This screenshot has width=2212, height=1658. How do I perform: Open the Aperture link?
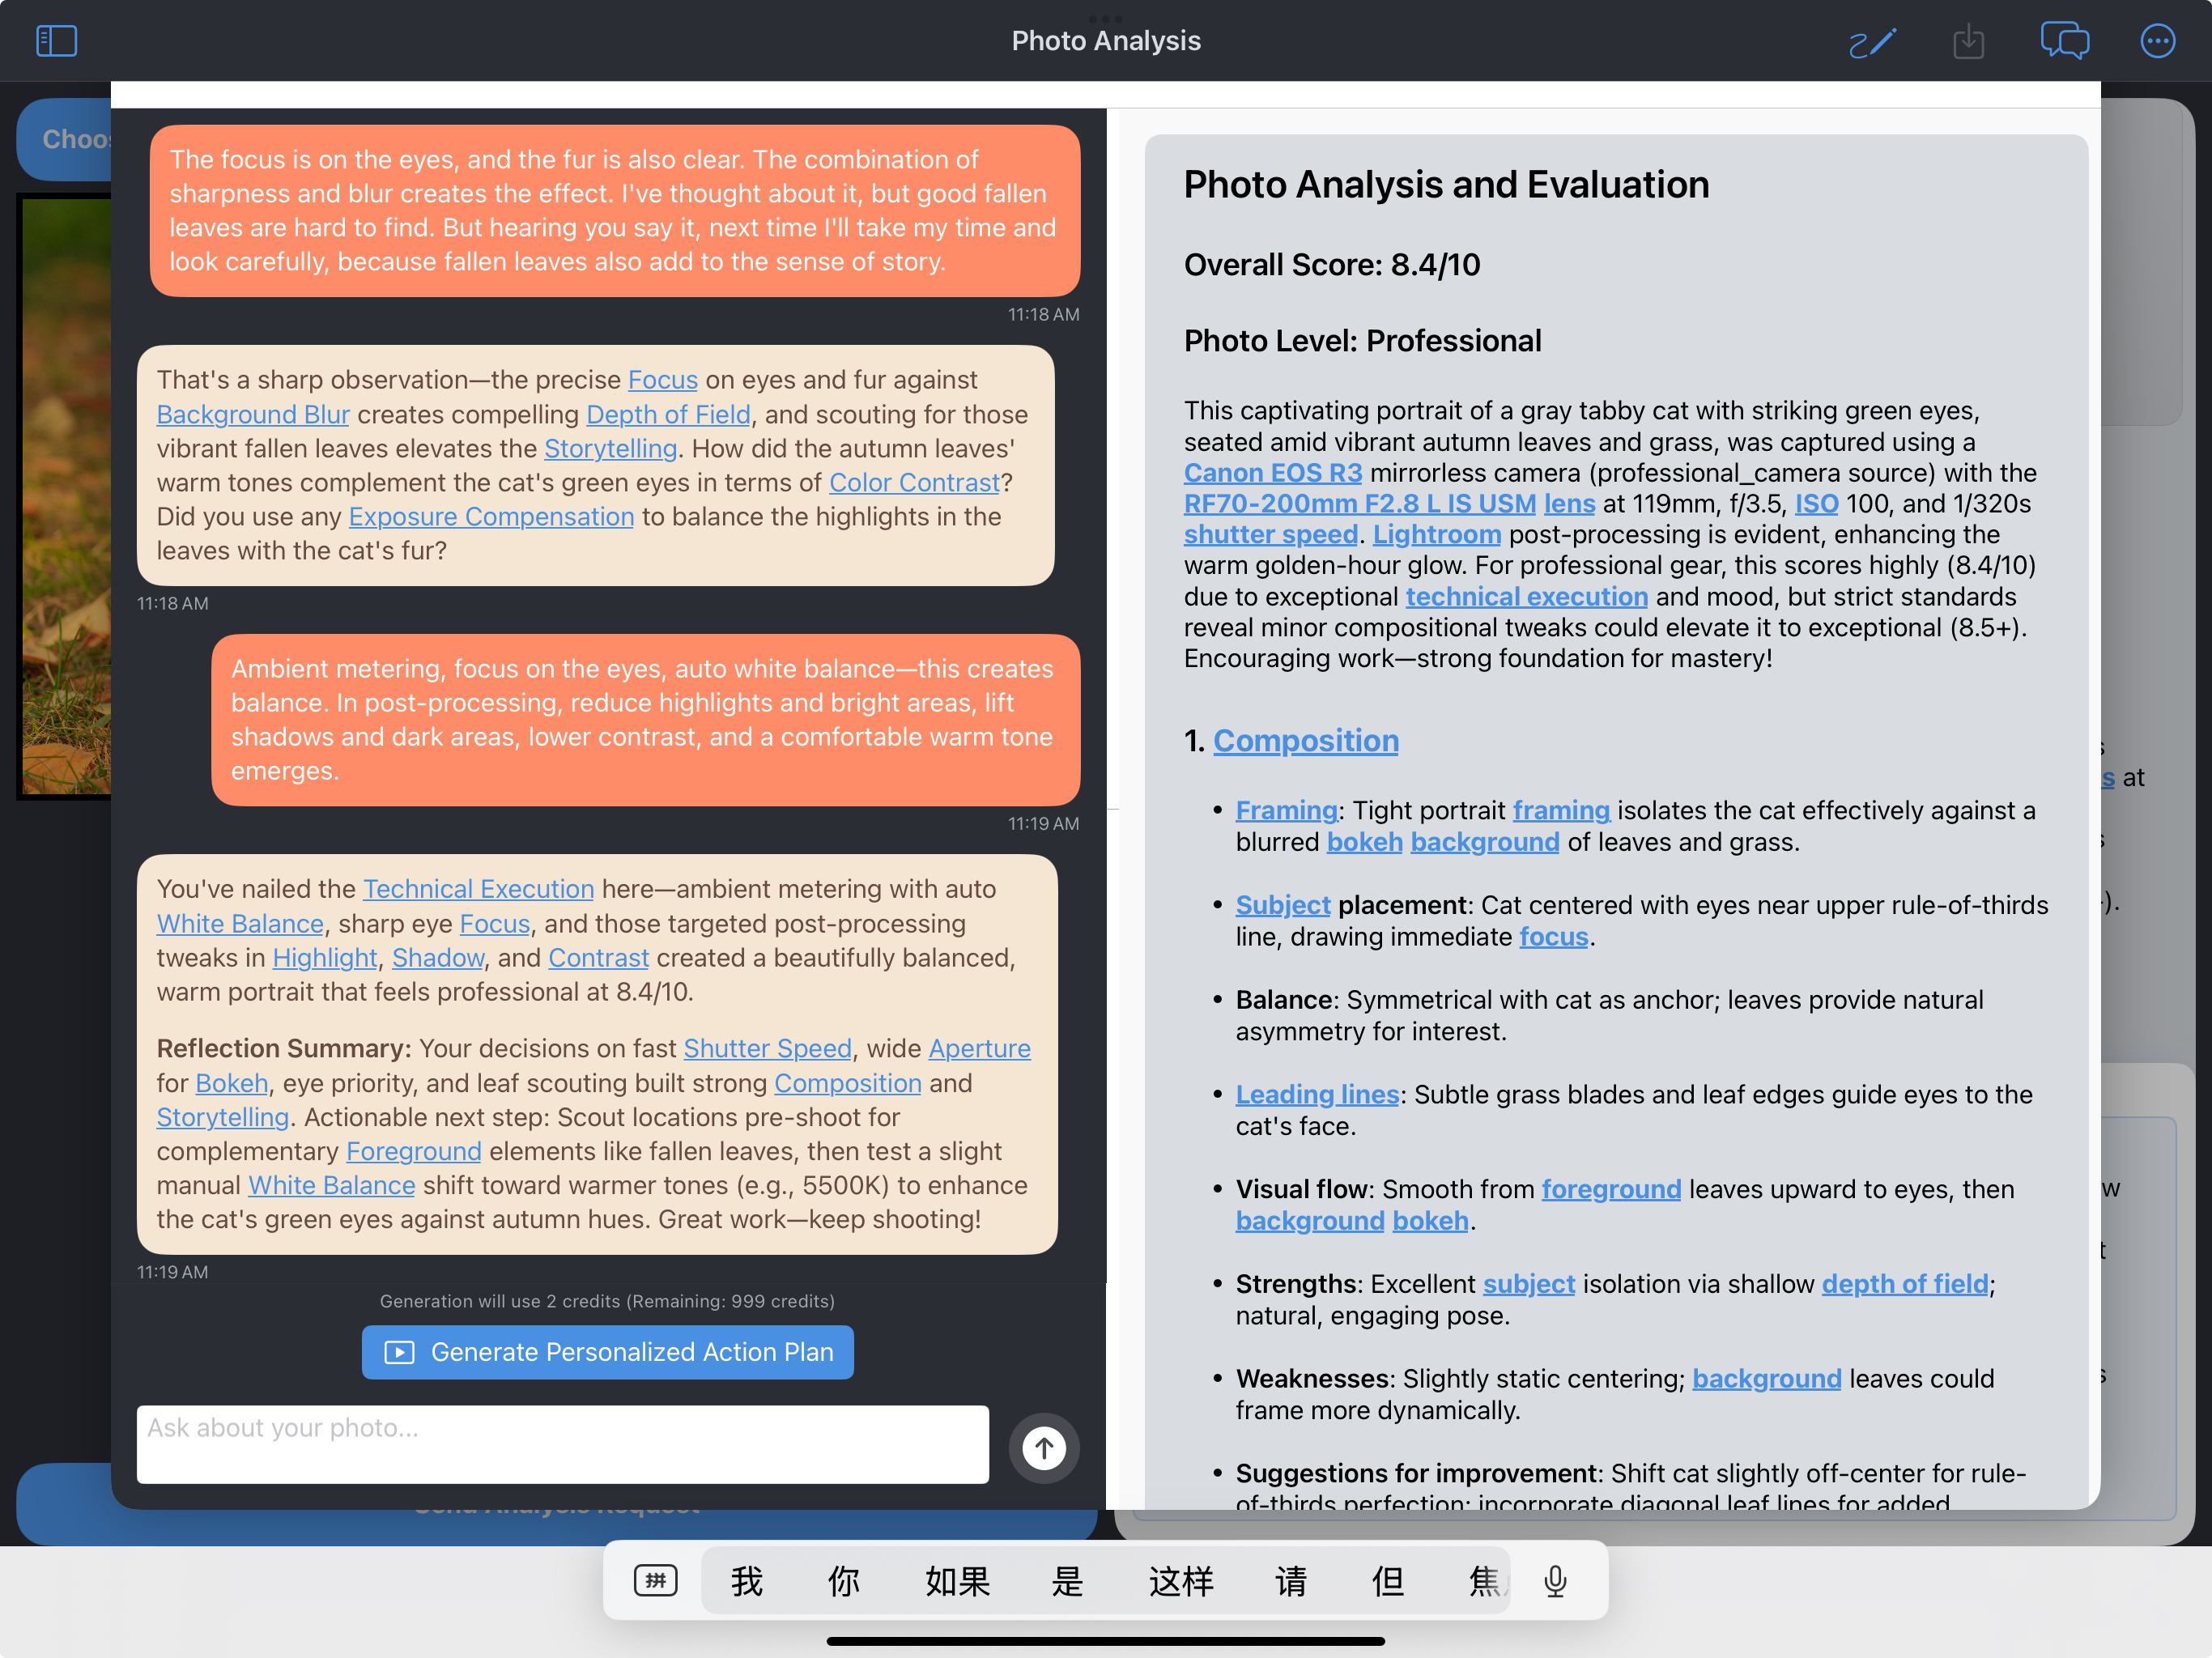[x=979, y=1048]
